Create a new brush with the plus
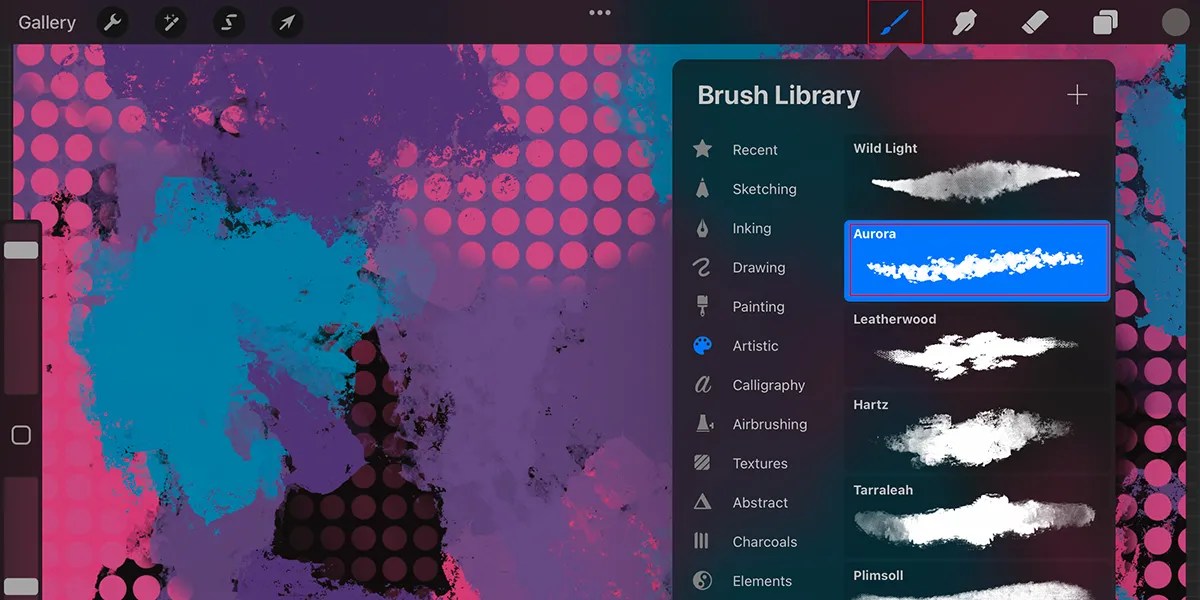Viewport: 1200px width, 600px height. point(1077,94)
